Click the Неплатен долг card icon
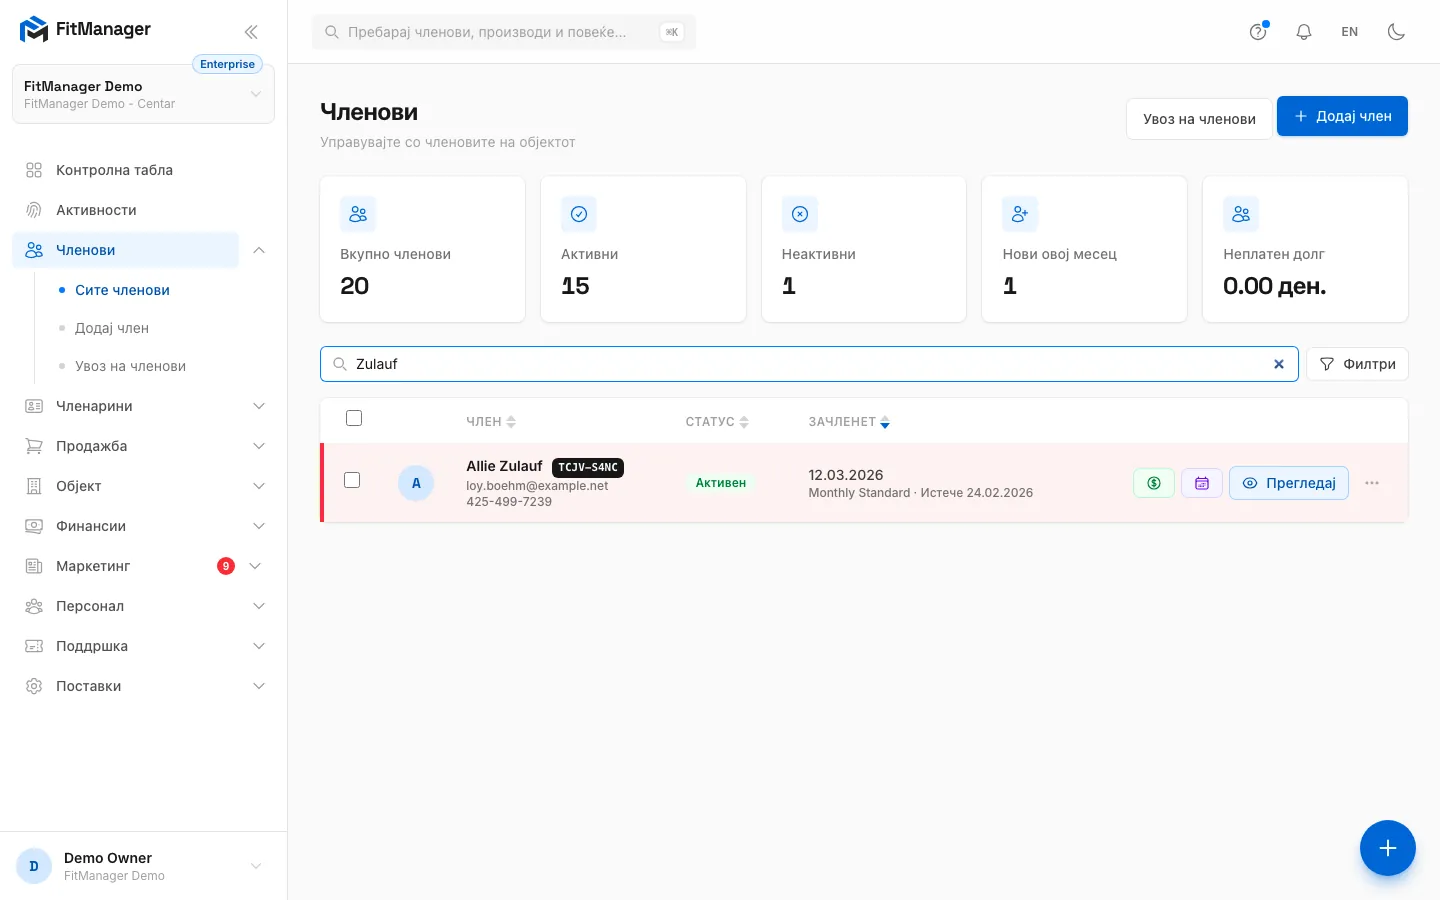Image resolution: width=1440 pixels, height=900 pixels. (x=1241, y=214)
